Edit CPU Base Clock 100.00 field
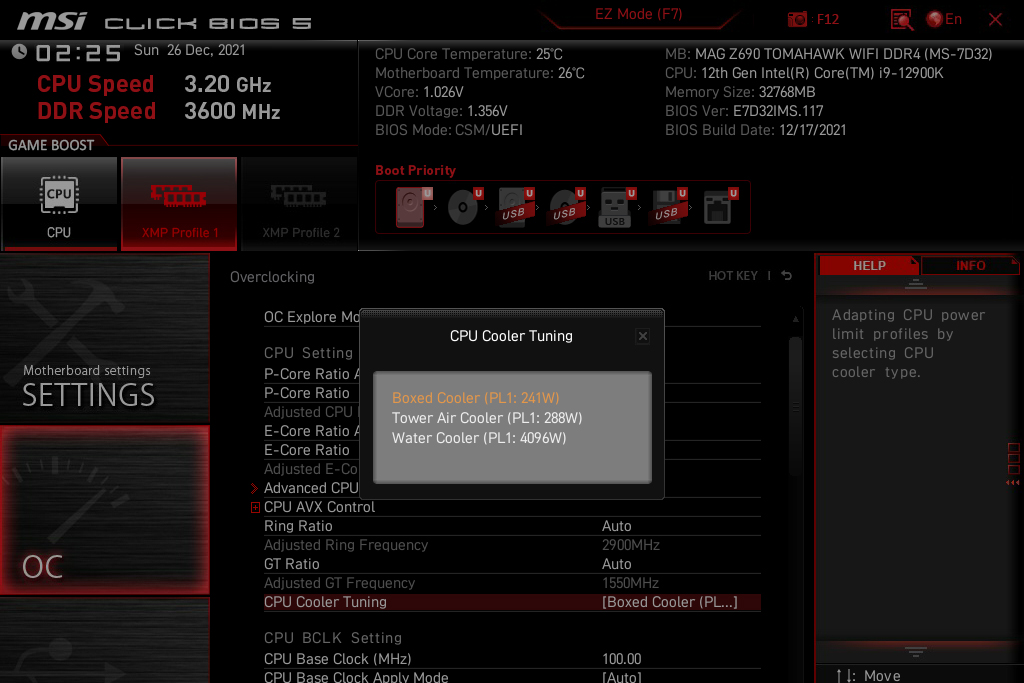 (621, 659)
